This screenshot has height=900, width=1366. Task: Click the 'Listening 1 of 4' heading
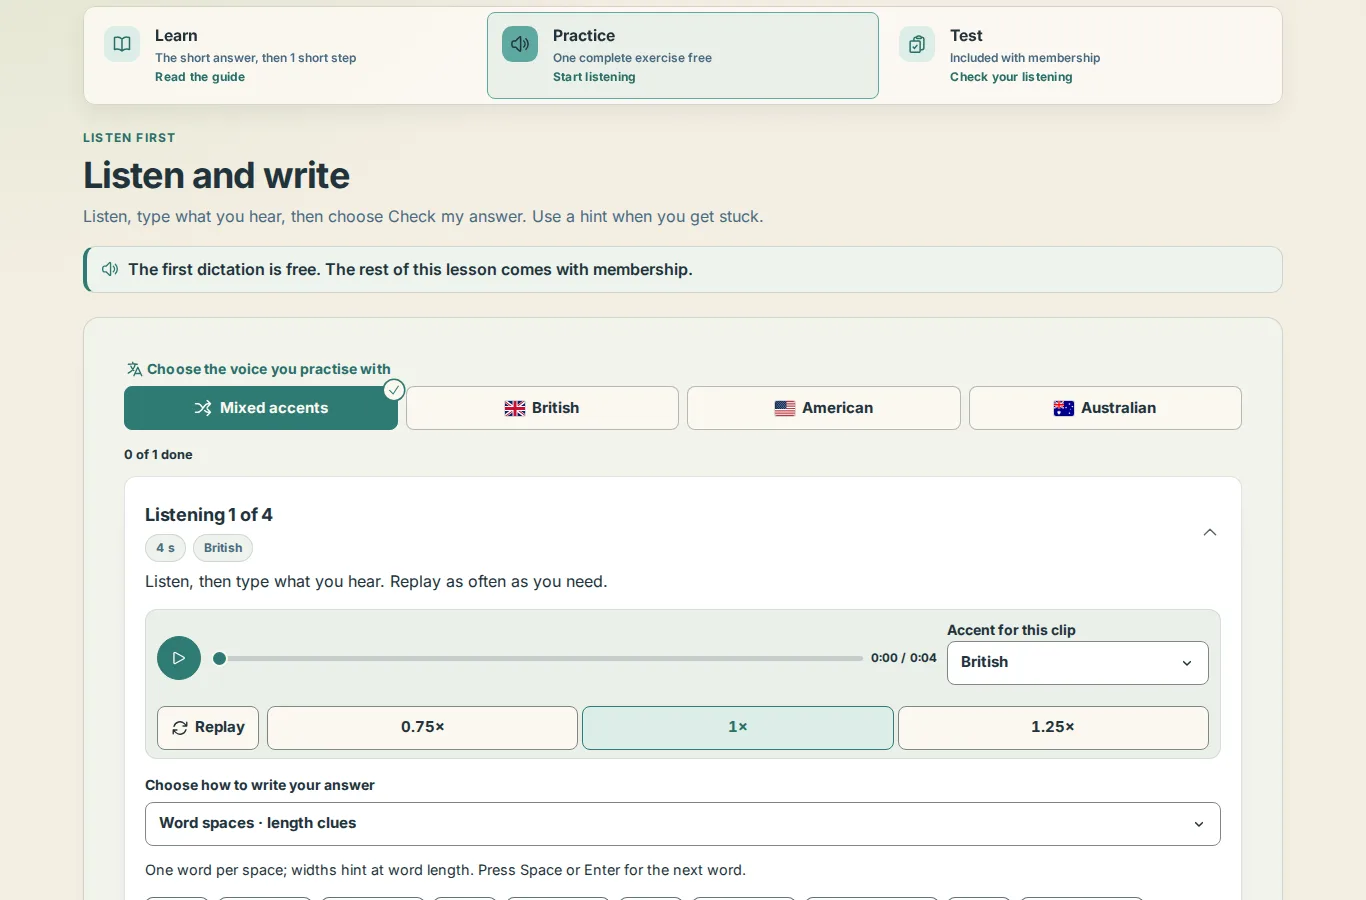[209, 515]
